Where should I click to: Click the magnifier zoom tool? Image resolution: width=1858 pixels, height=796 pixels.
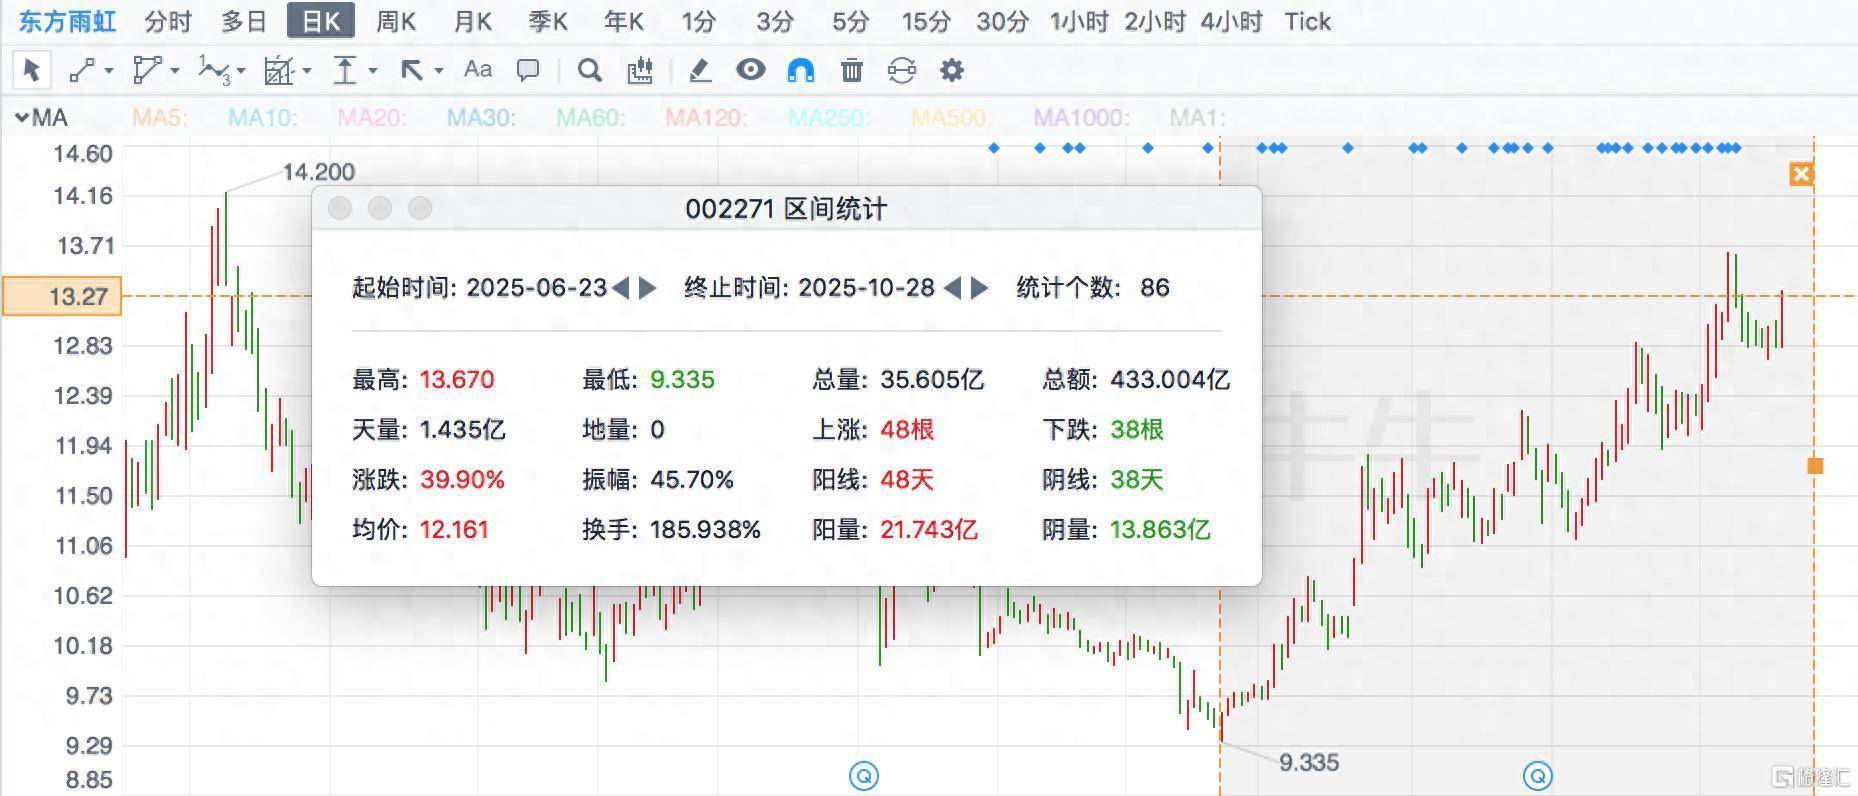pos(590,70)
